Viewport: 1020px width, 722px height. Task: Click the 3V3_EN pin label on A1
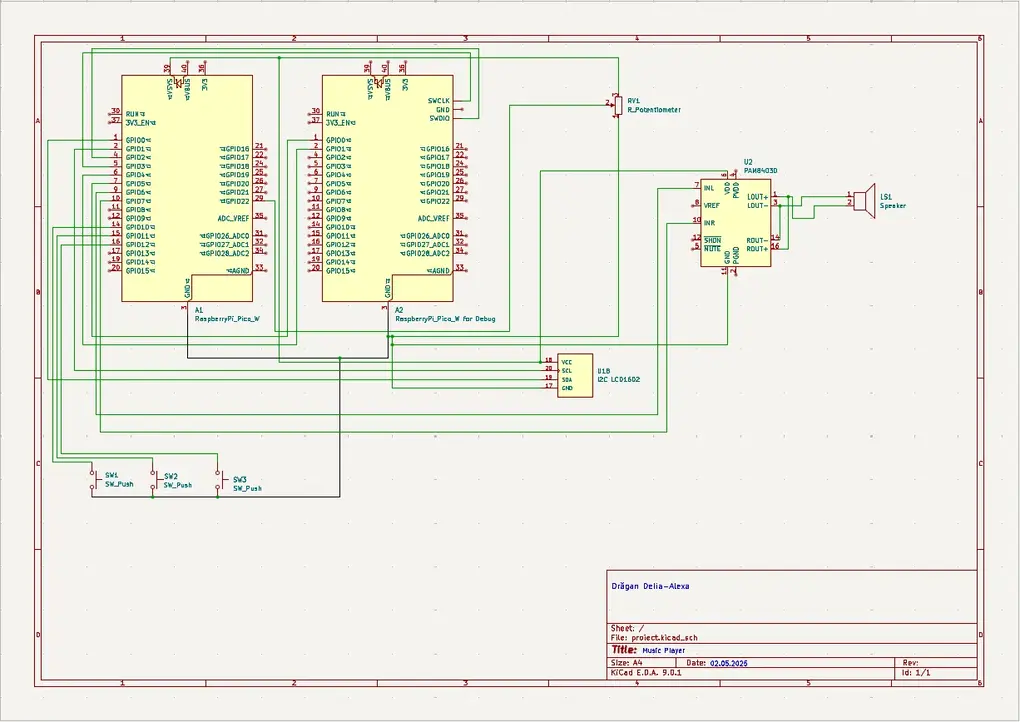pos(140,122)
